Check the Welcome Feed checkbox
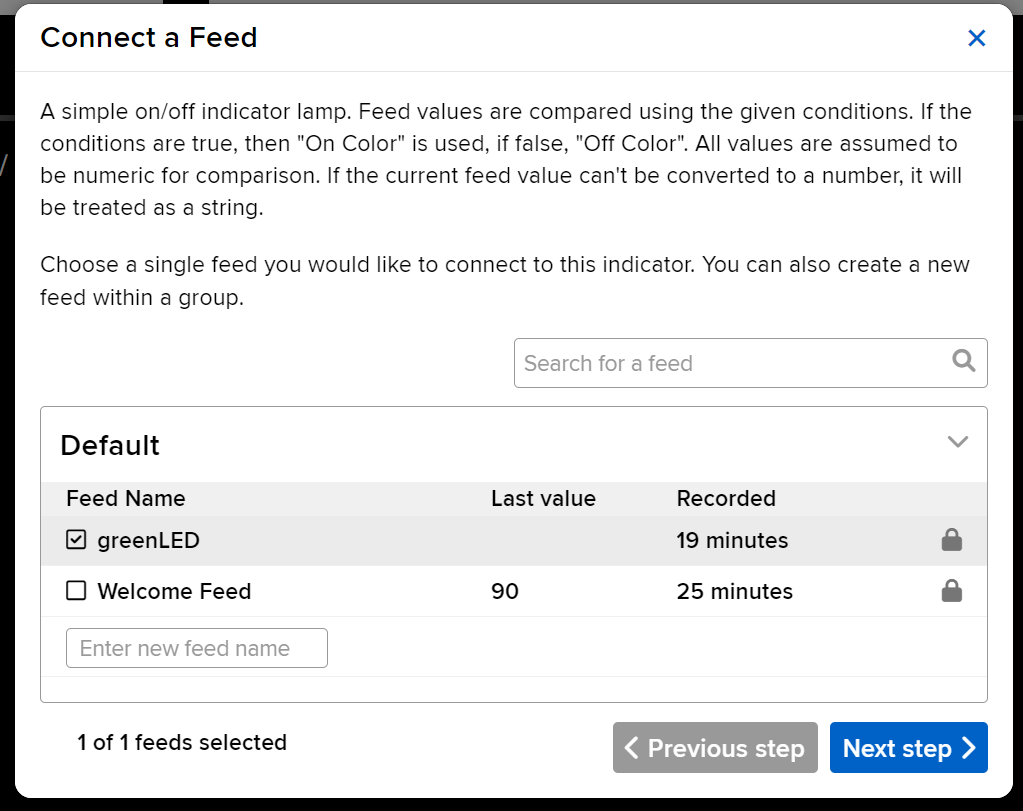Viewport: 1023px width, 811px height. (x=76, y=591)
